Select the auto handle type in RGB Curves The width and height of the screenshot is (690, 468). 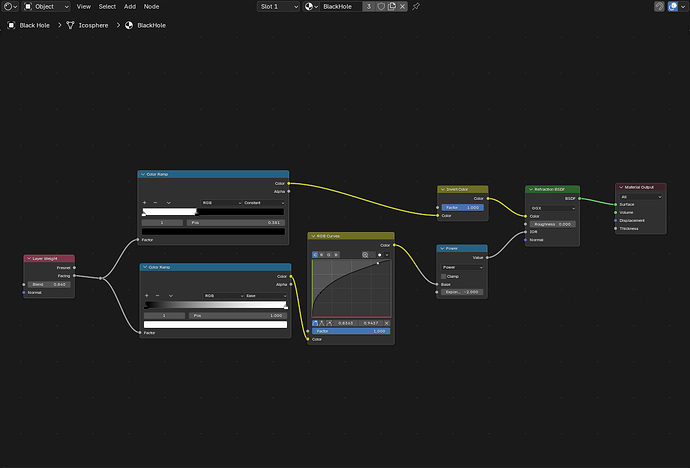pyautogui.click(x=315, y=323)
